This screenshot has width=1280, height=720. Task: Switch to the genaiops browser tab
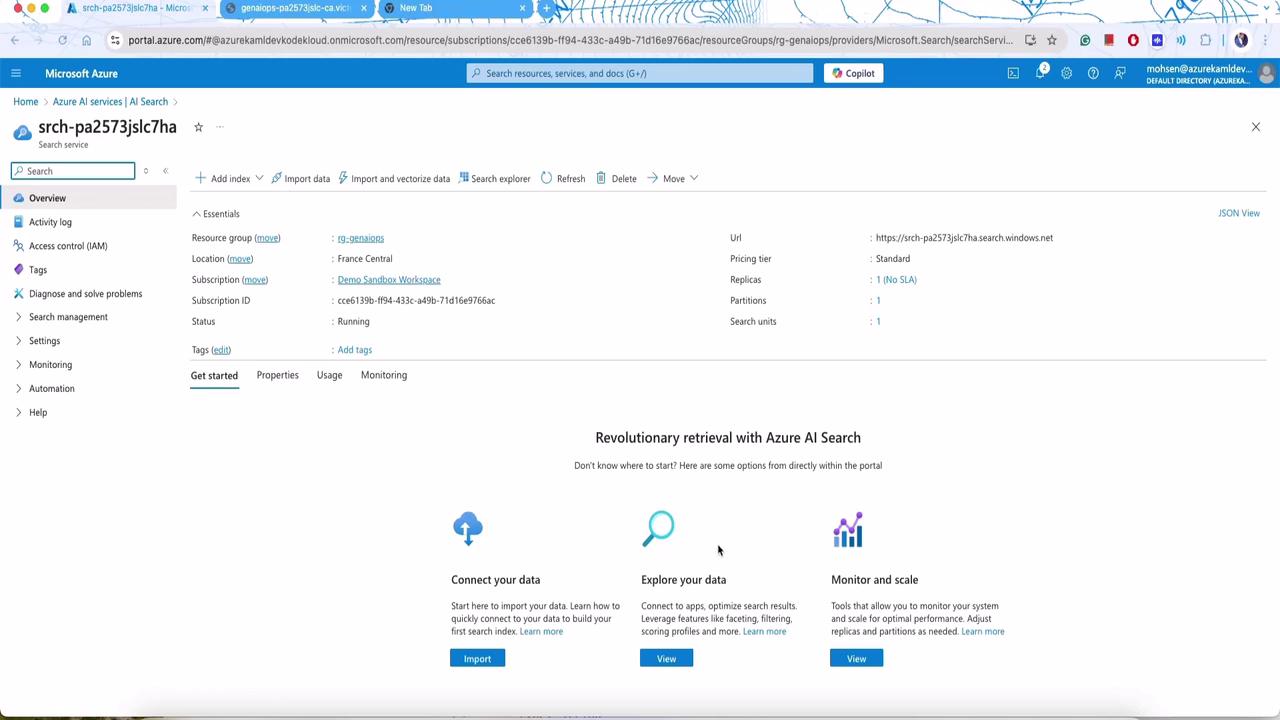point(294,8)
